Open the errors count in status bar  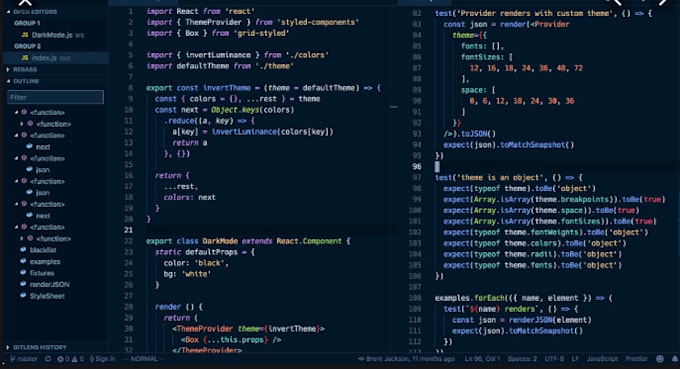[63, 359]
